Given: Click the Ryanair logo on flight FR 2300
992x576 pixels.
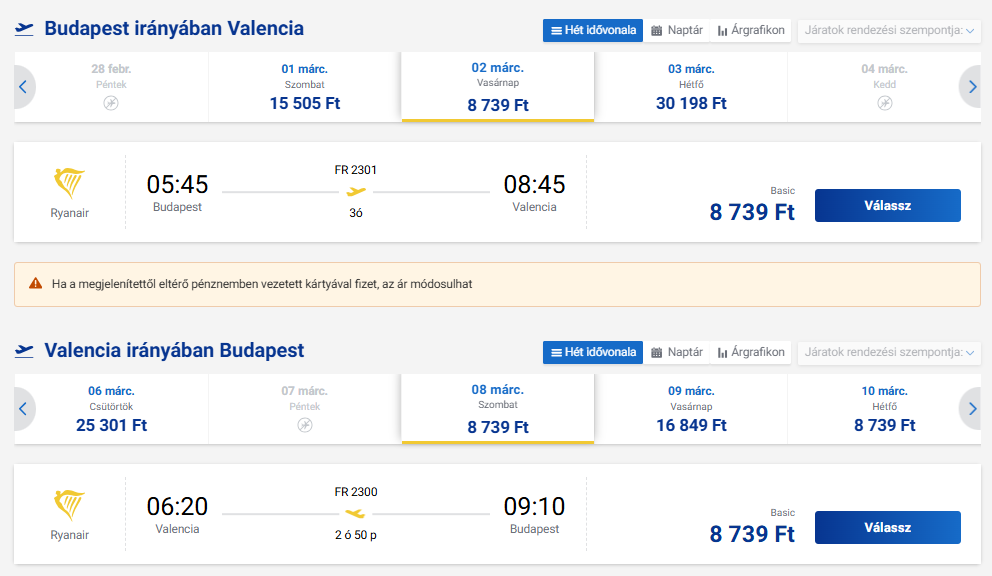Looking at the screenshot, I should pyautogui.click(x=69, y=506).
